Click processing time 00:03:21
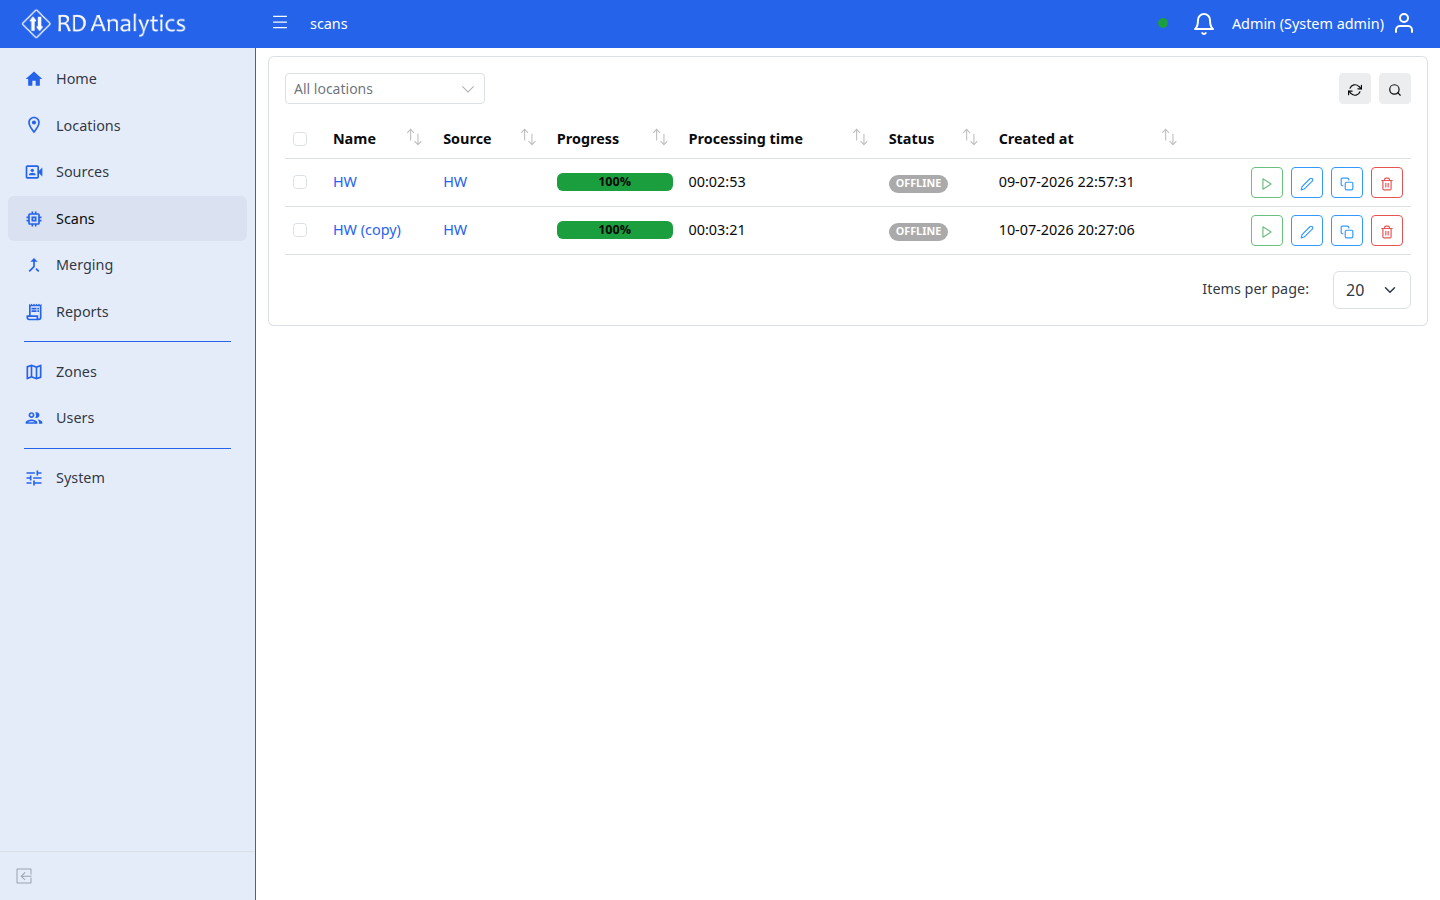 click(x=717, y=230)
